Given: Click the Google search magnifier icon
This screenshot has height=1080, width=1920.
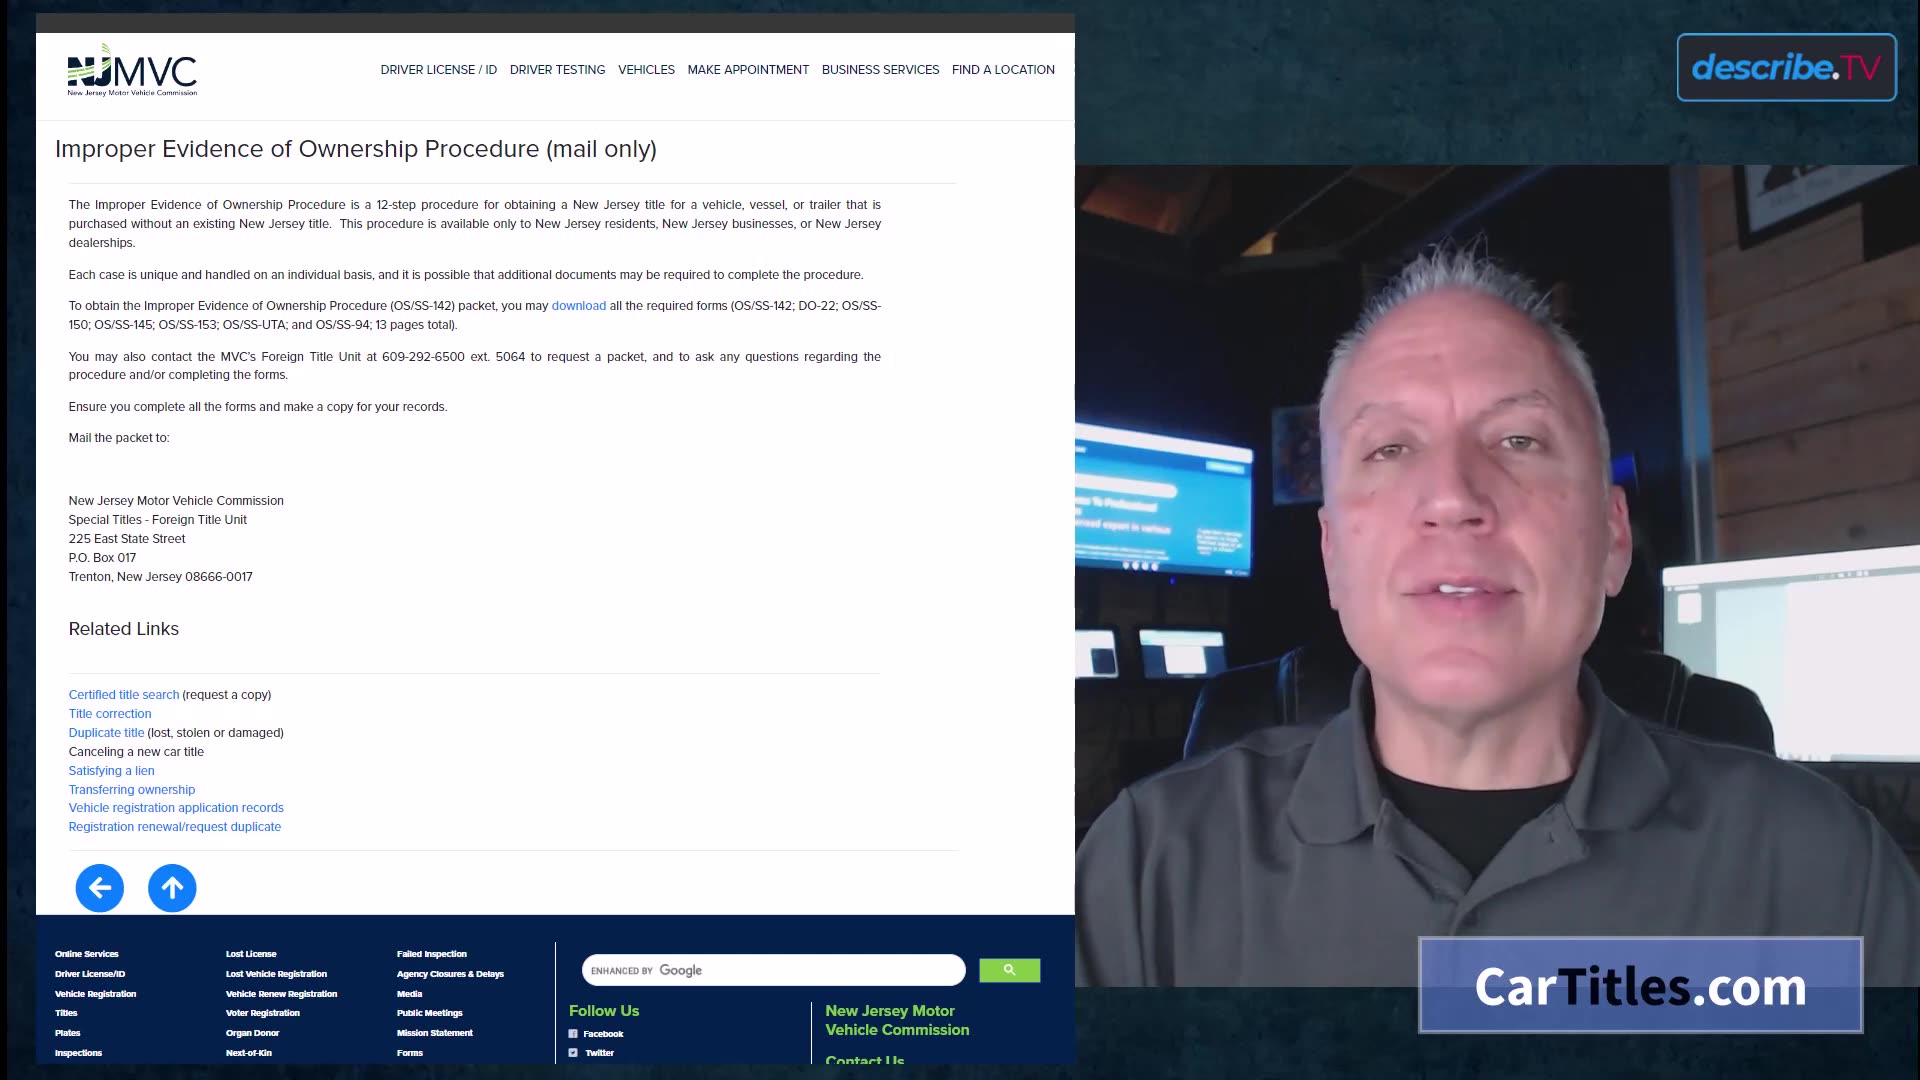Looking at the screenshot, I should (x=1009, y=971).
